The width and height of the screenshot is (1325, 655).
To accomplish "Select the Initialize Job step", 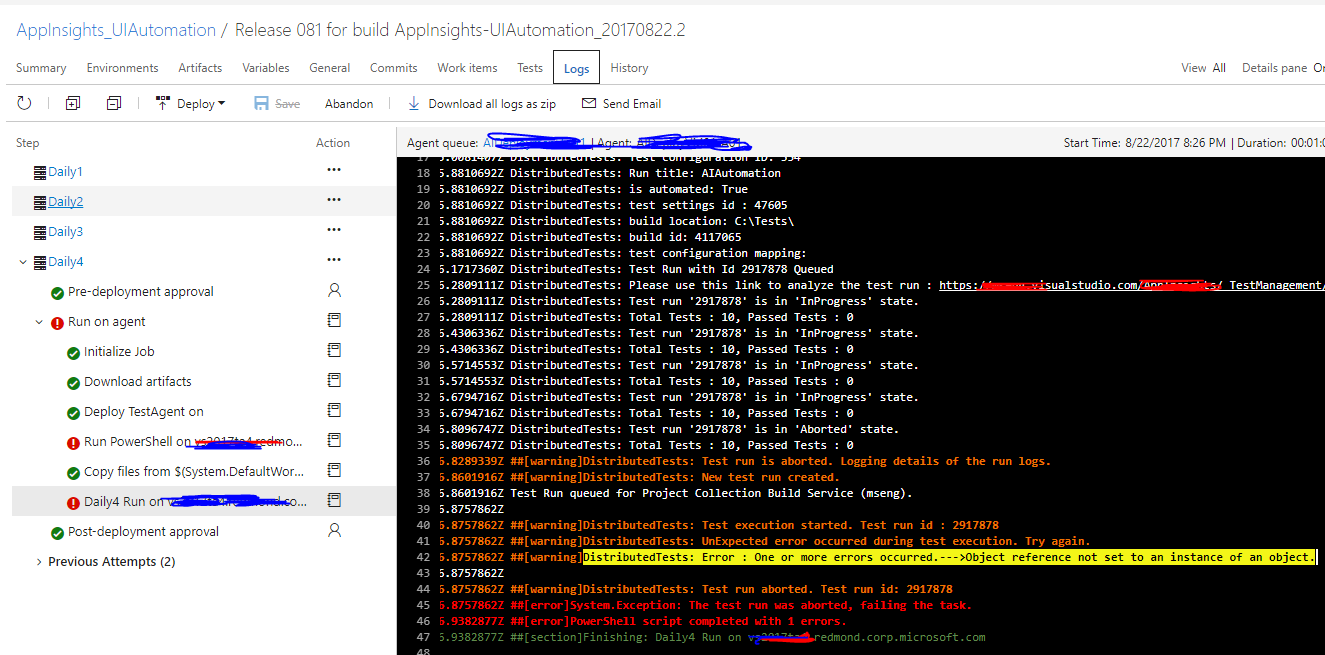I will click(119, 352).
